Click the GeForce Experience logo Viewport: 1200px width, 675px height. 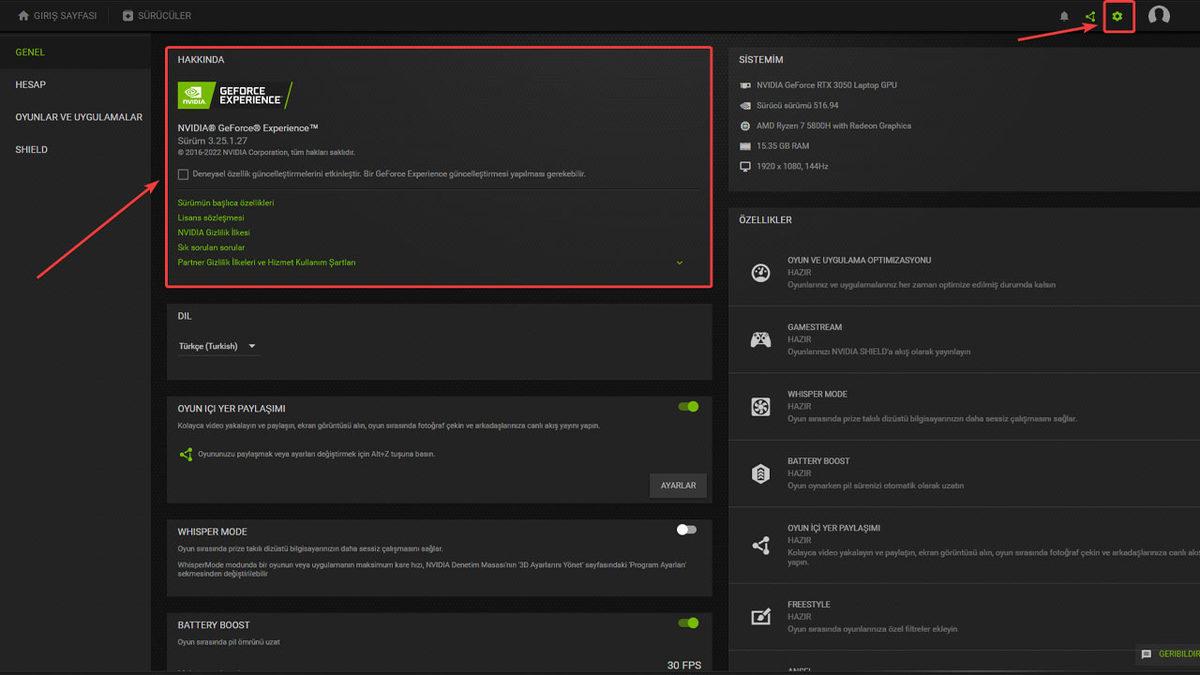point(235,95)
